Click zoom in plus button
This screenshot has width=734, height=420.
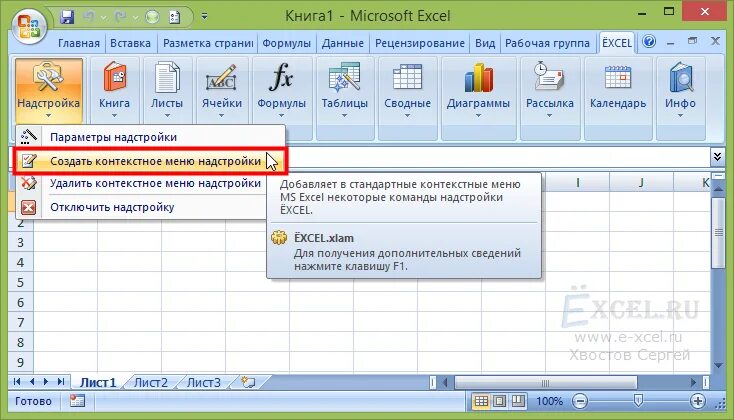click(x=697, y=401)
